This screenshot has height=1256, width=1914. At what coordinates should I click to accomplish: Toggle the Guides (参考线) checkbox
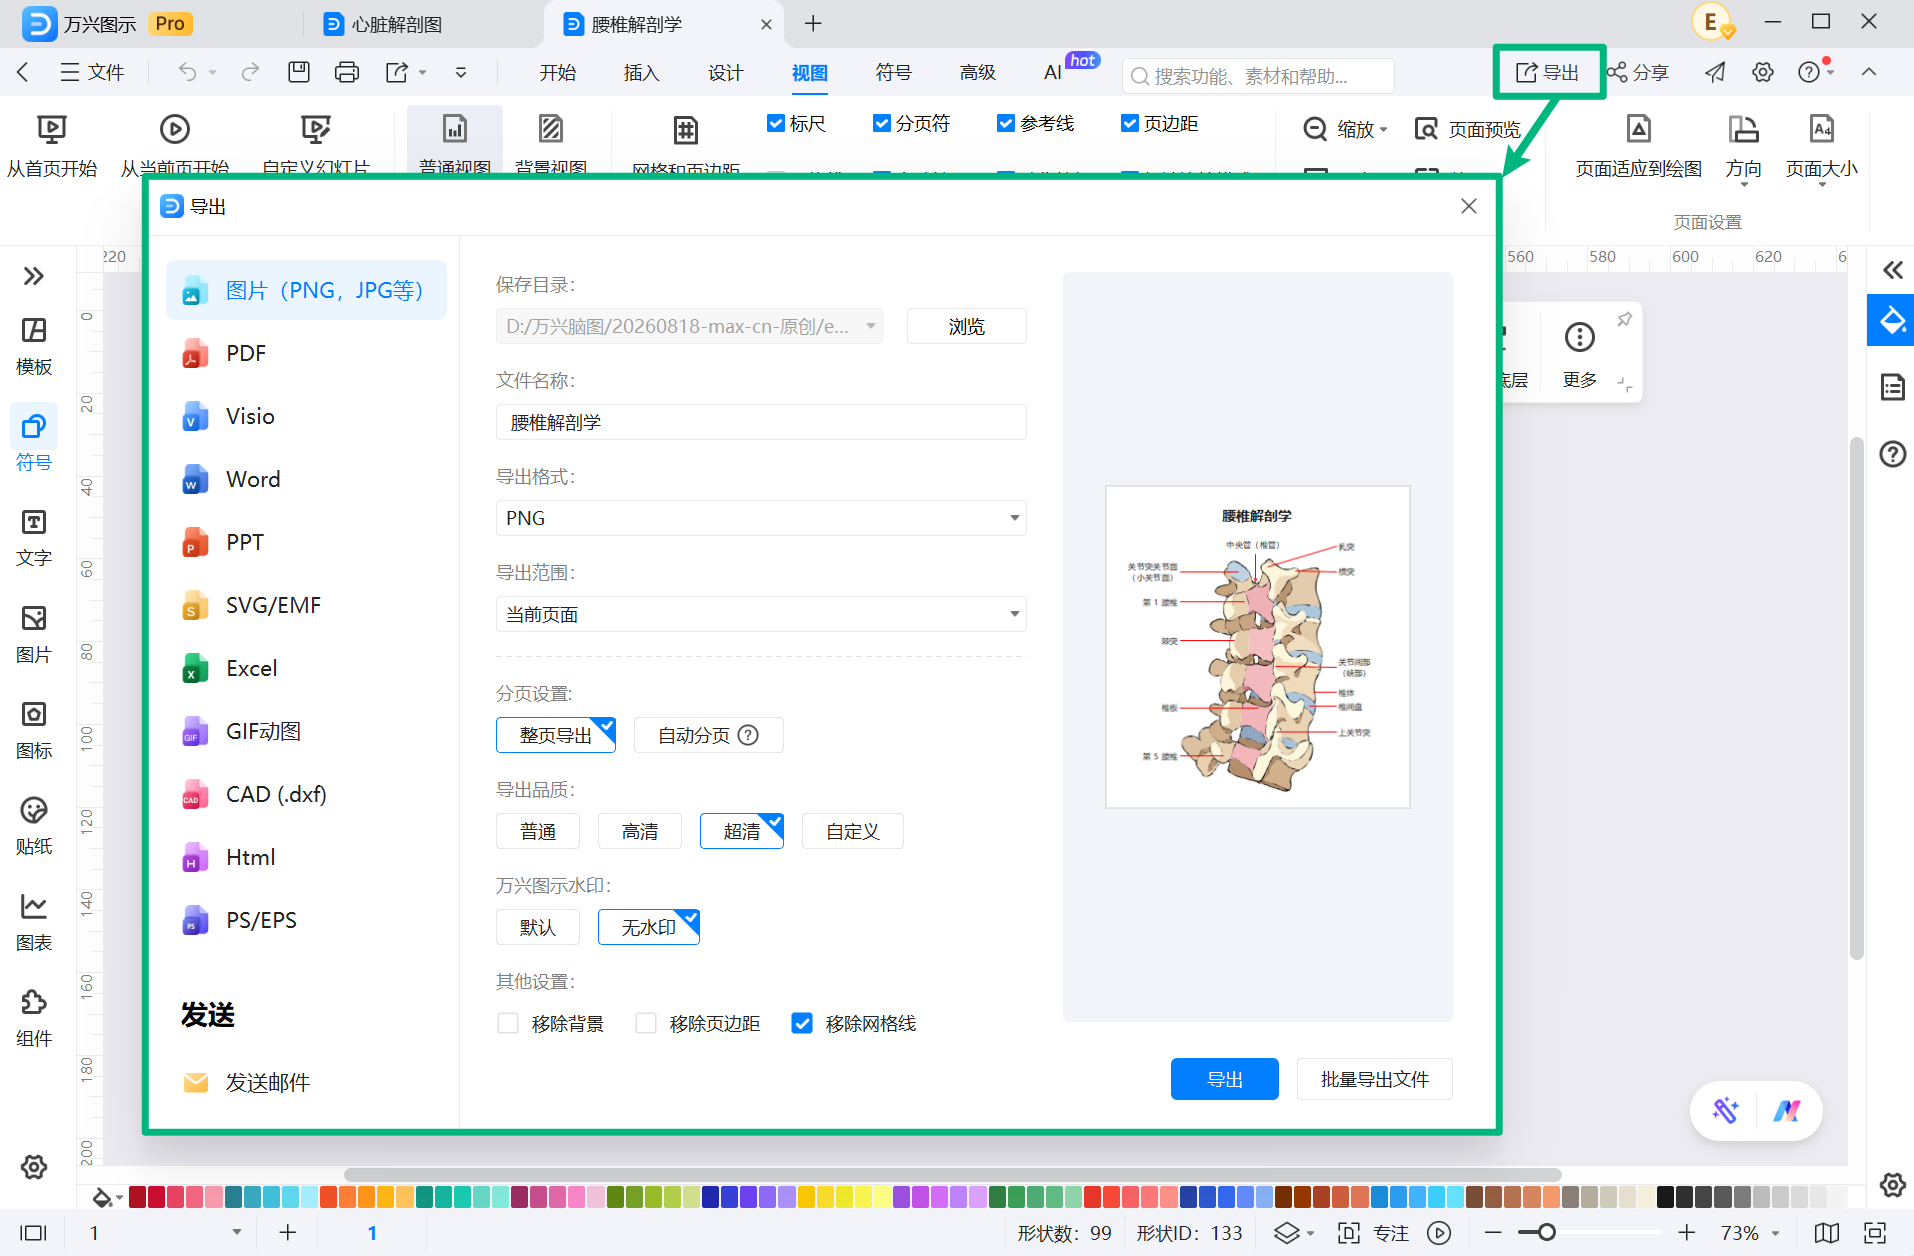(1006, 123)
